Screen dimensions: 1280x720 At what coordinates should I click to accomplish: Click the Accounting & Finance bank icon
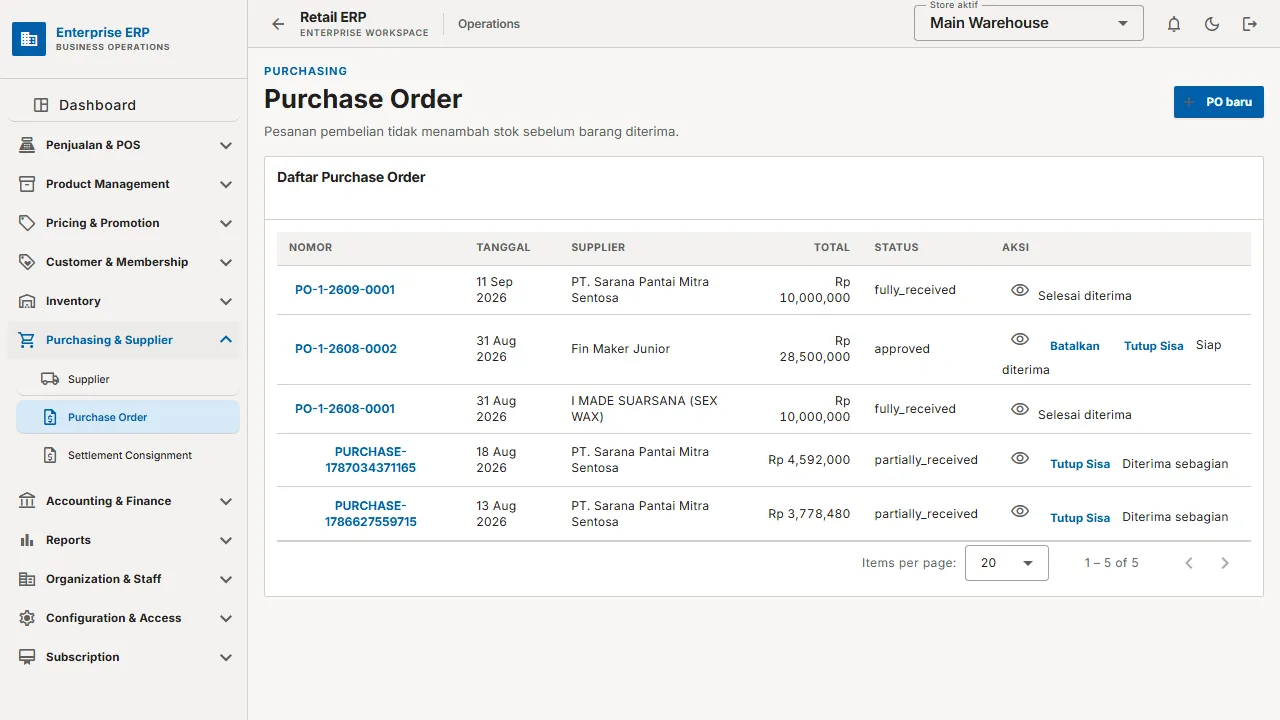tap(27, 501)
